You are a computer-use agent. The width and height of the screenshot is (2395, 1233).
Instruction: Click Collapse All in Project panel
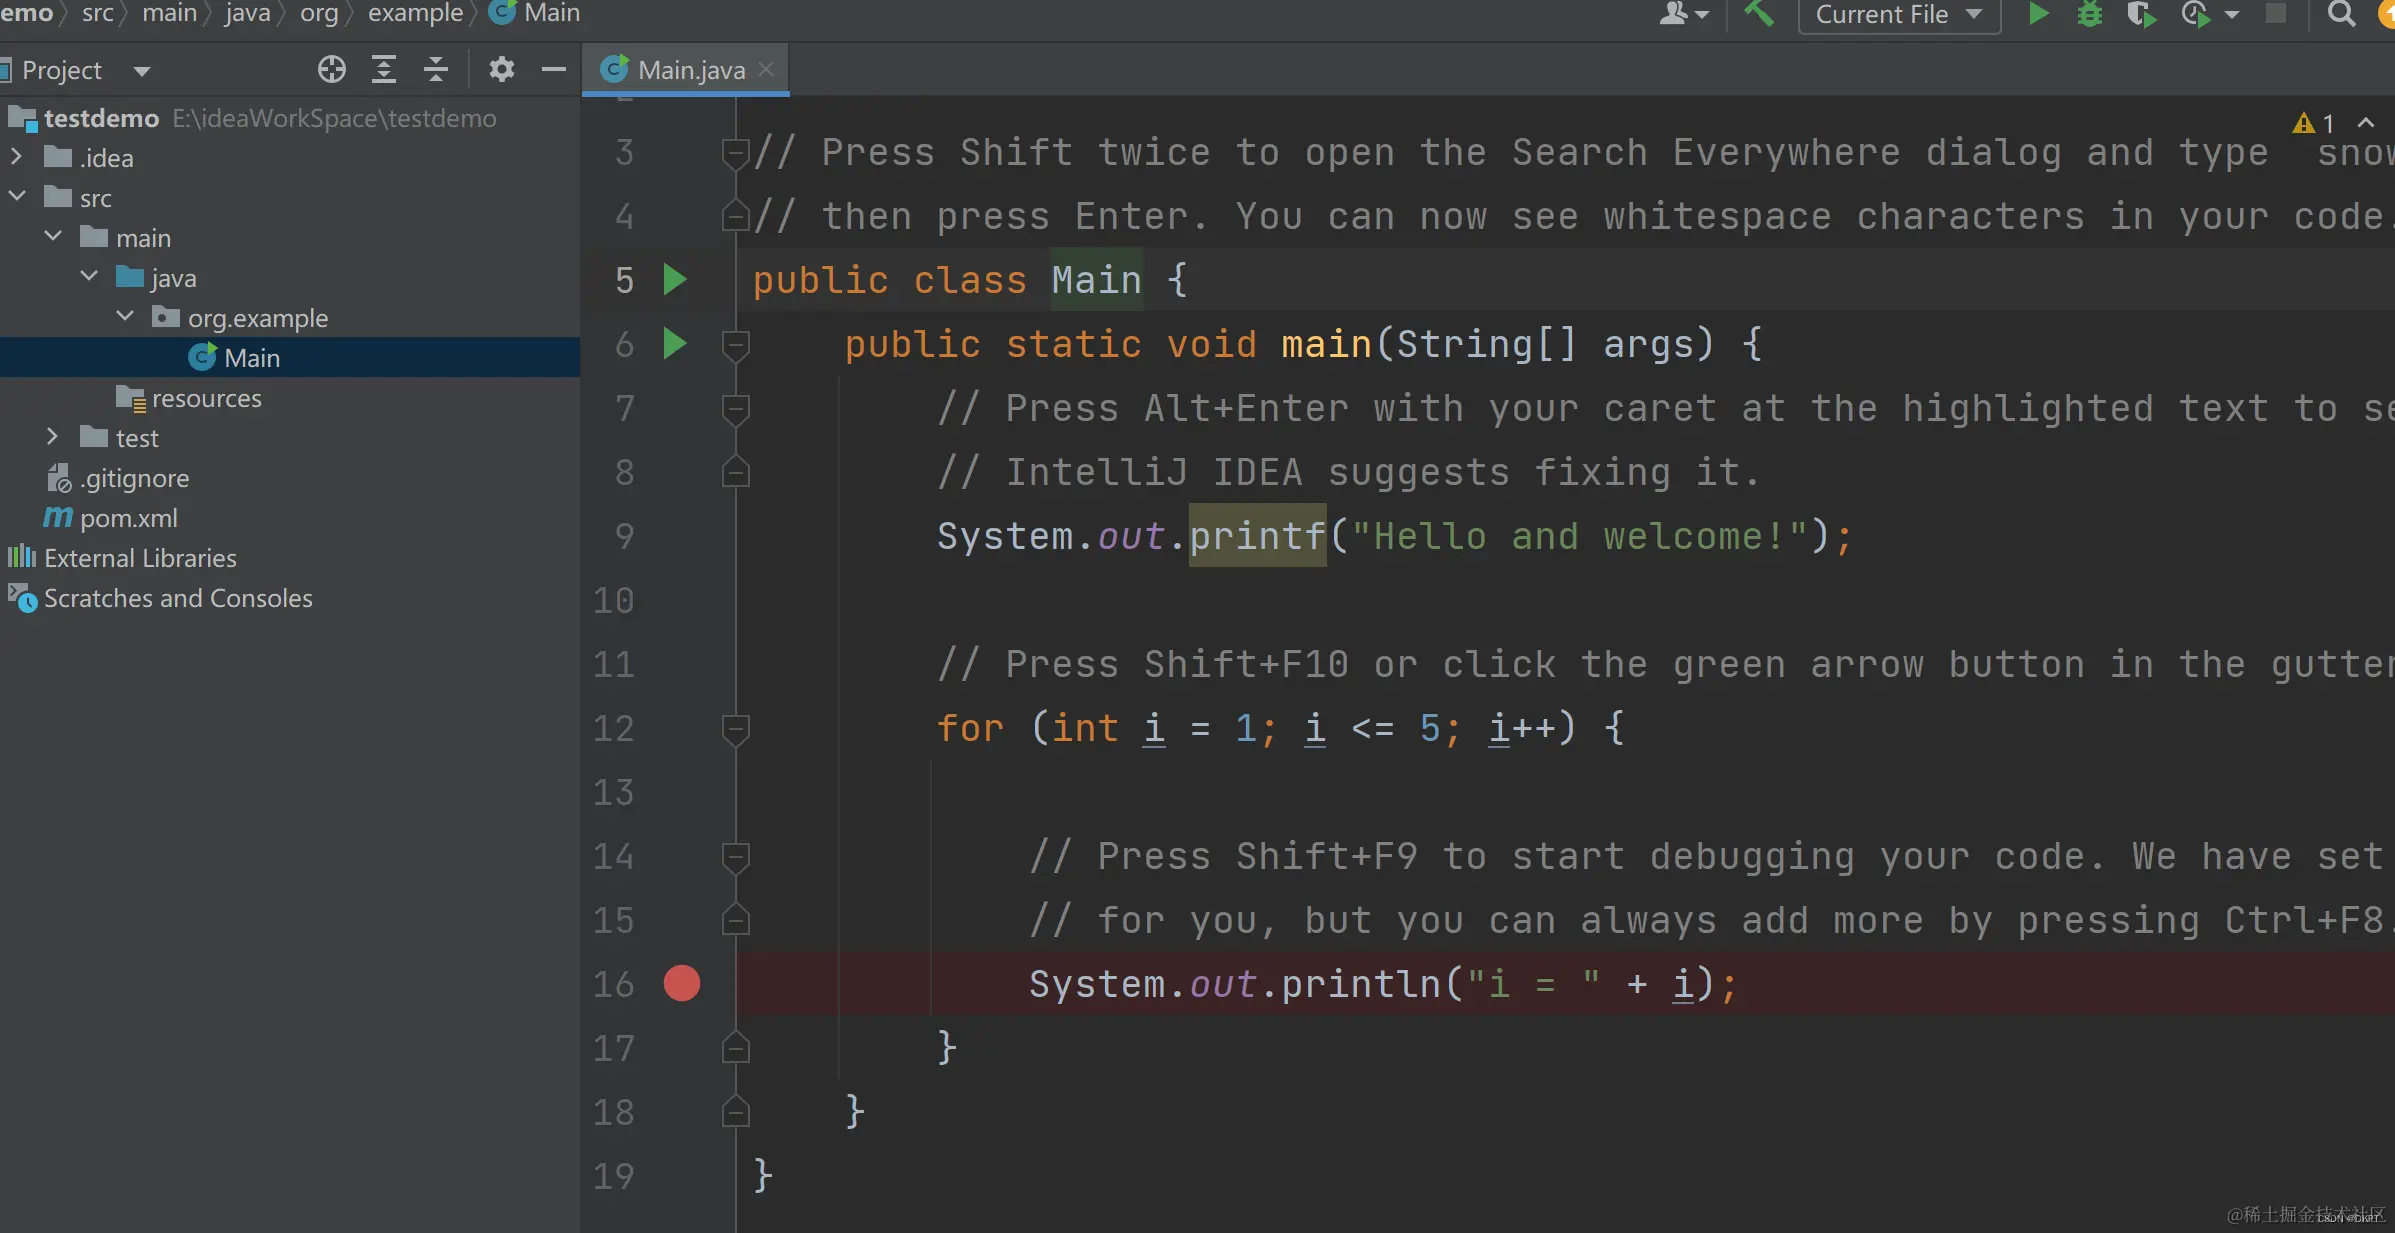tap(436, 70)
